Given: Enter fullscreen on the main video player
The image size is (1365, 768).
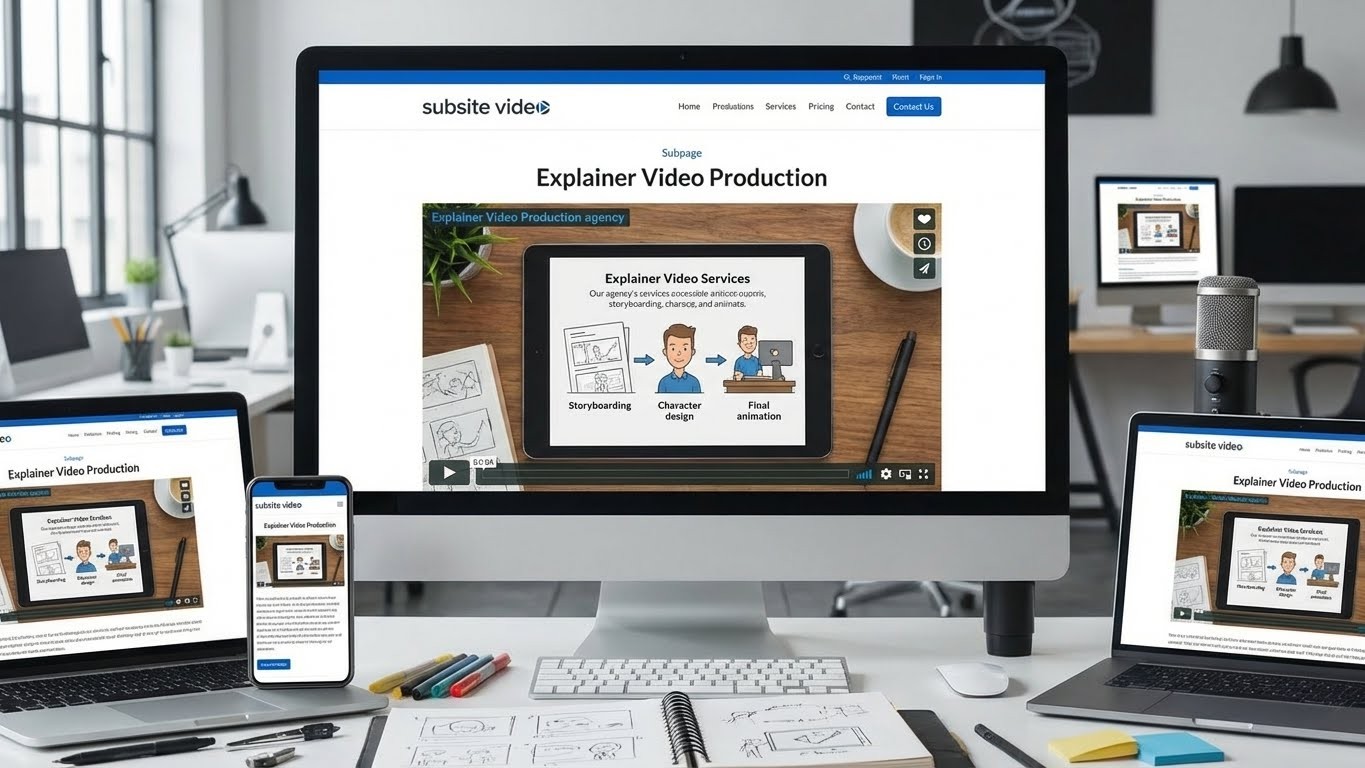Looking at the screenshot, I should pyautogui.click(x=923, y=474).
